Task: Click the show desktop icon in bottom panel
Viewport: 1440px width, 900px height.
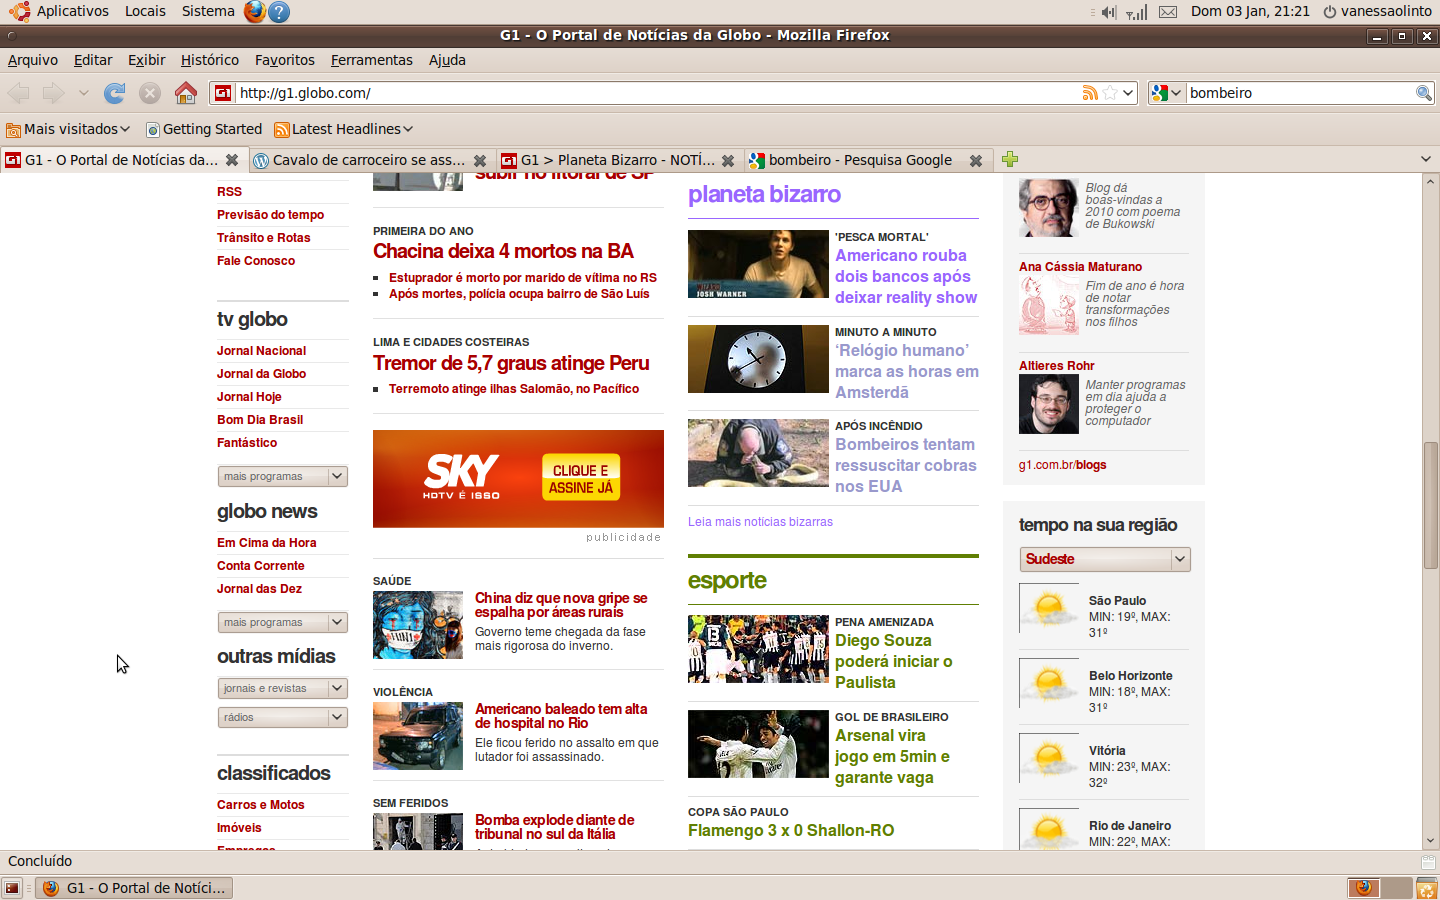Action: coord(12,888)
